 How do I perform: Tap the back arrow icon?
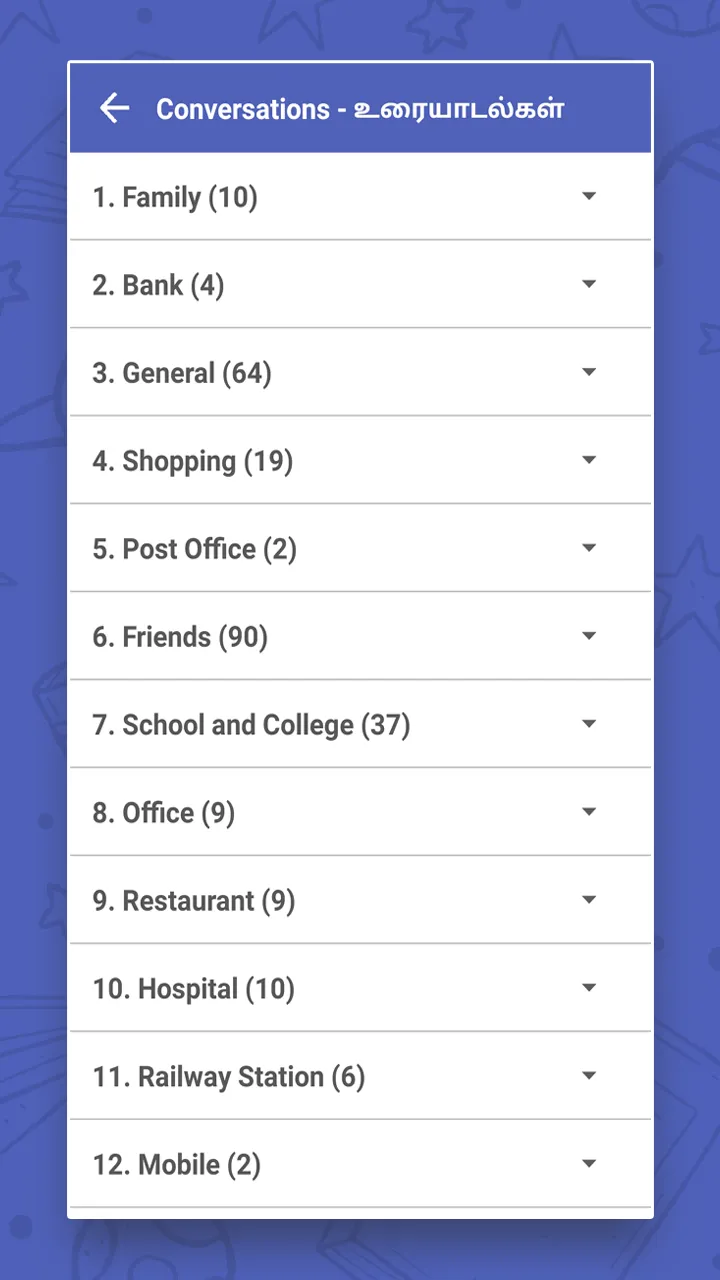pyautogui.click(x=115, y=108)
